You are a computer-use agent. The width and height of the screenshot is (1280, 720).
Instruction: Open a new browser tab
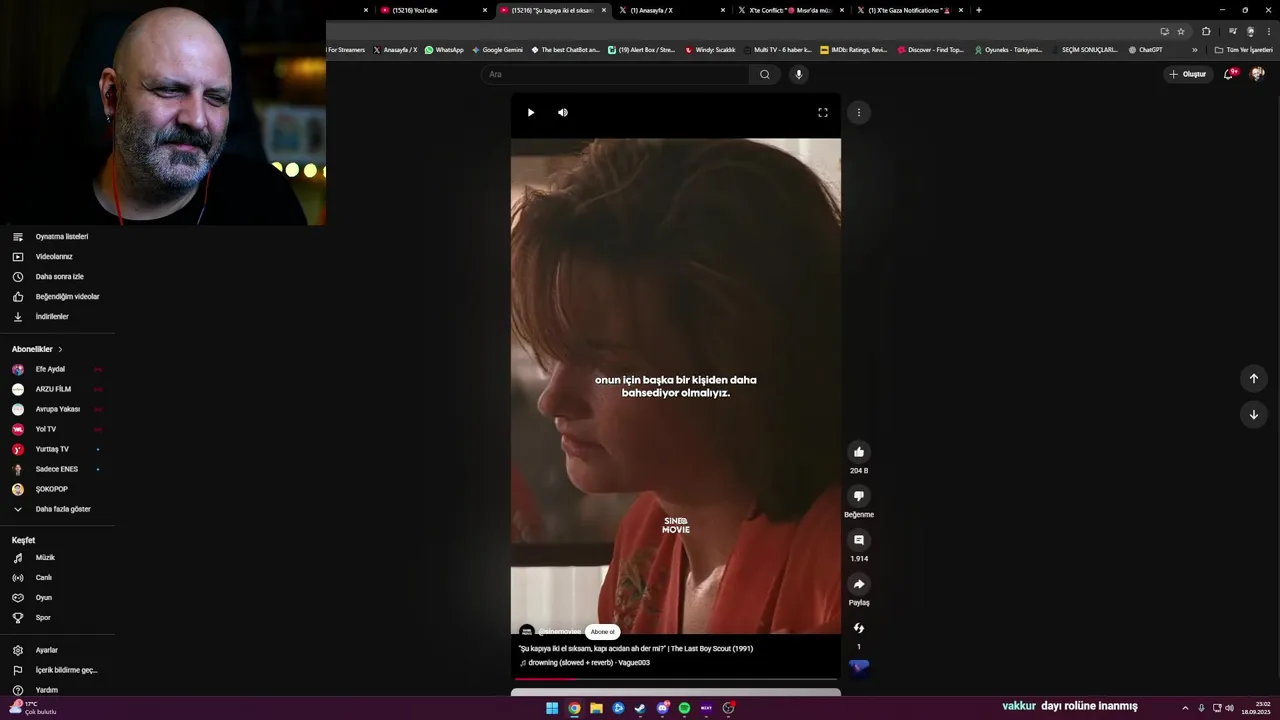click(979, 10)
